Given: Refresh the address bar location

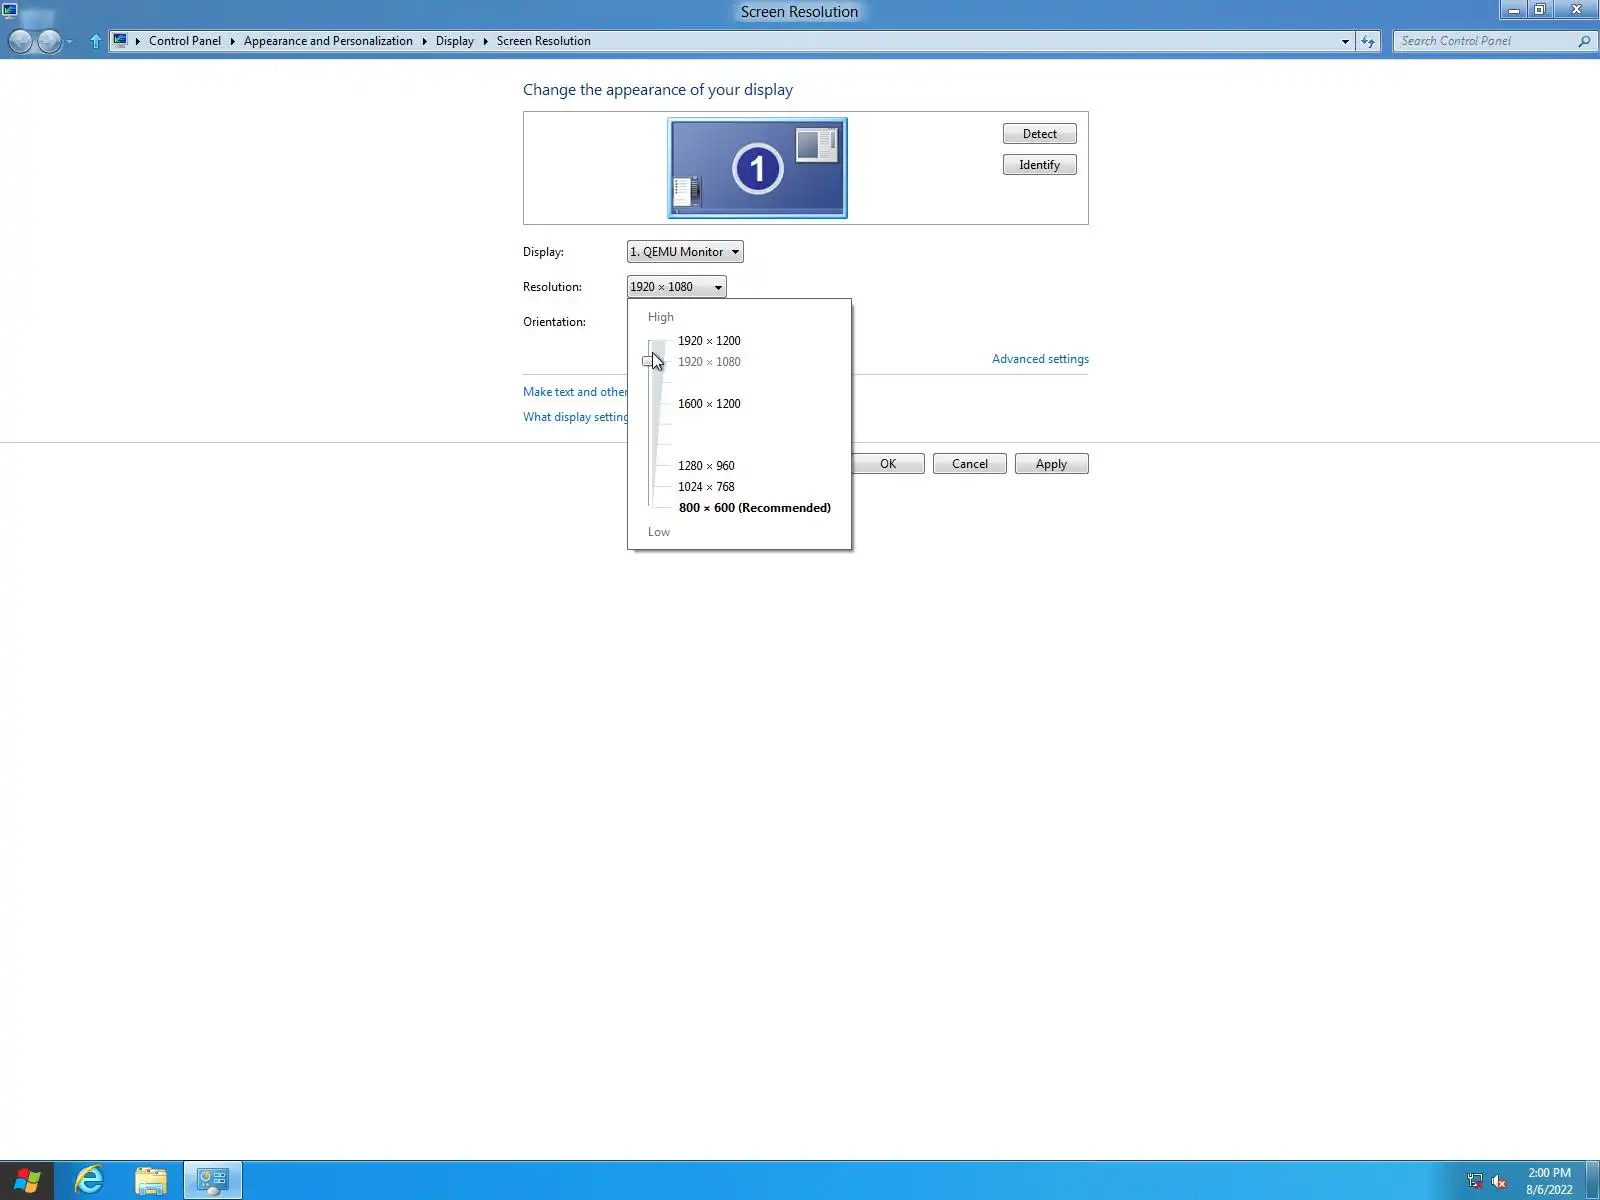Looking at the screenshot, I should coord(1368,41).
